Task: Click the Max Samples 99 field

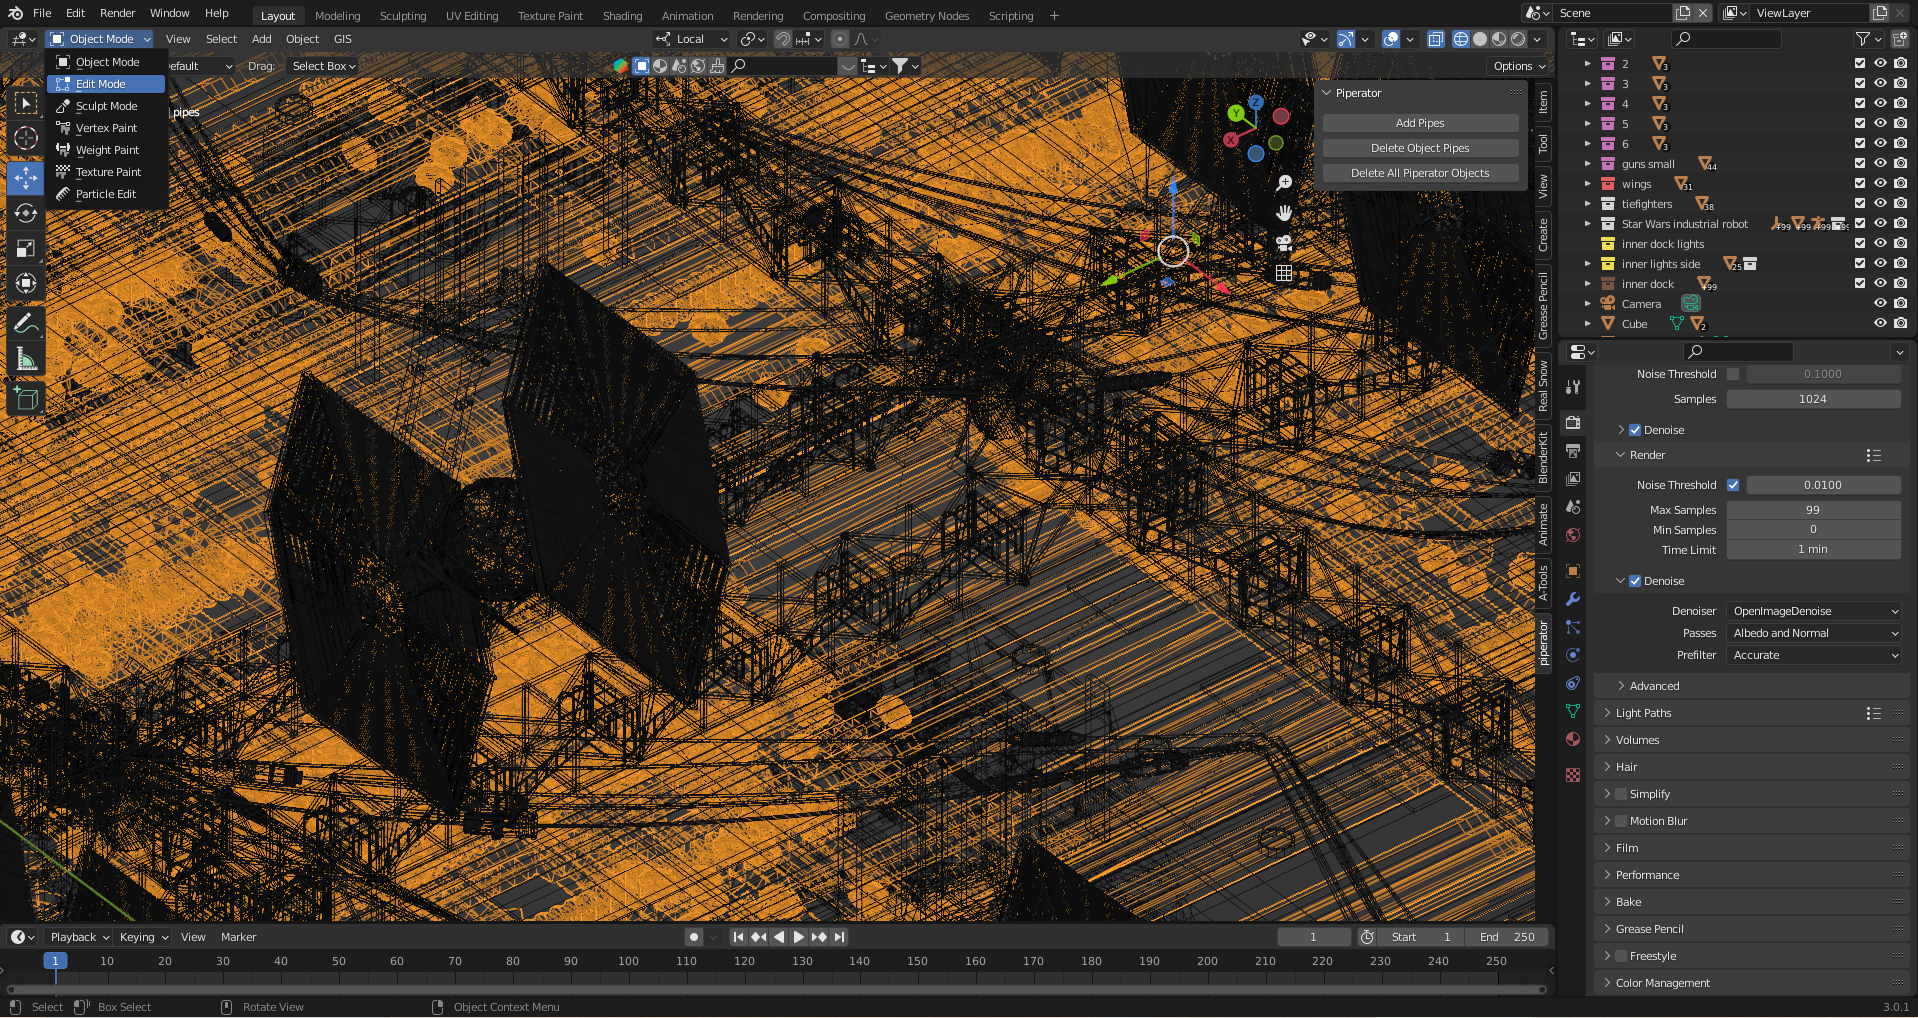Action: [x=1814, y=510]
